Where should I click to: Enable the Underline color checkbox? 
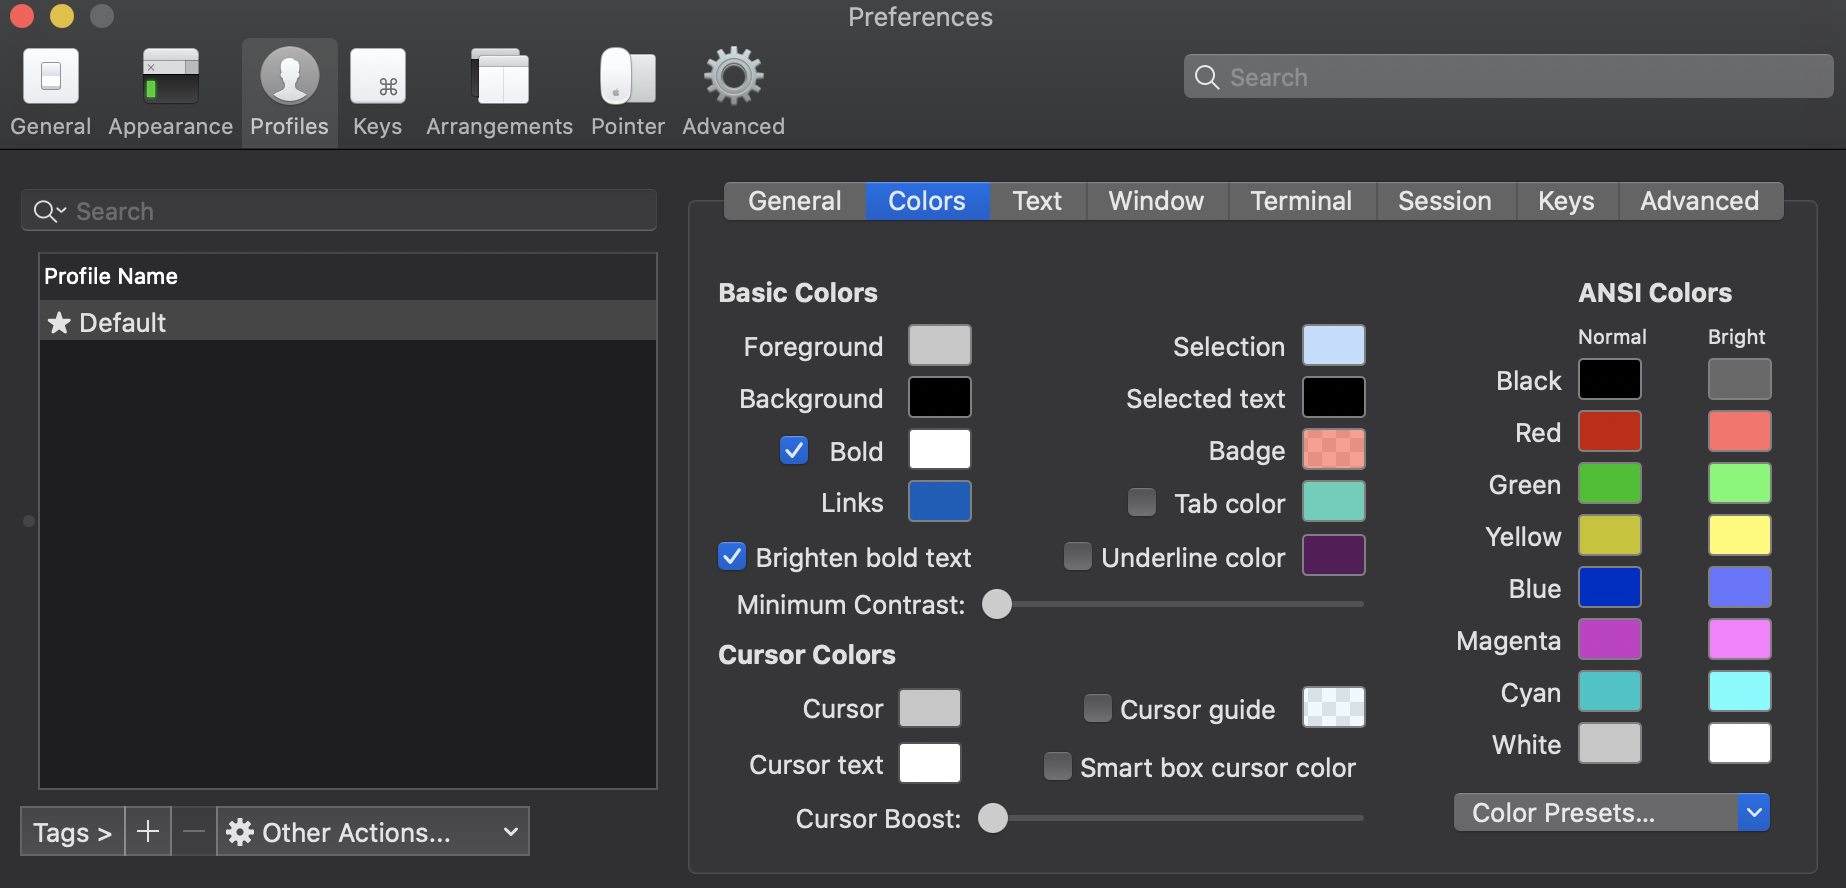coord(1078,556)
